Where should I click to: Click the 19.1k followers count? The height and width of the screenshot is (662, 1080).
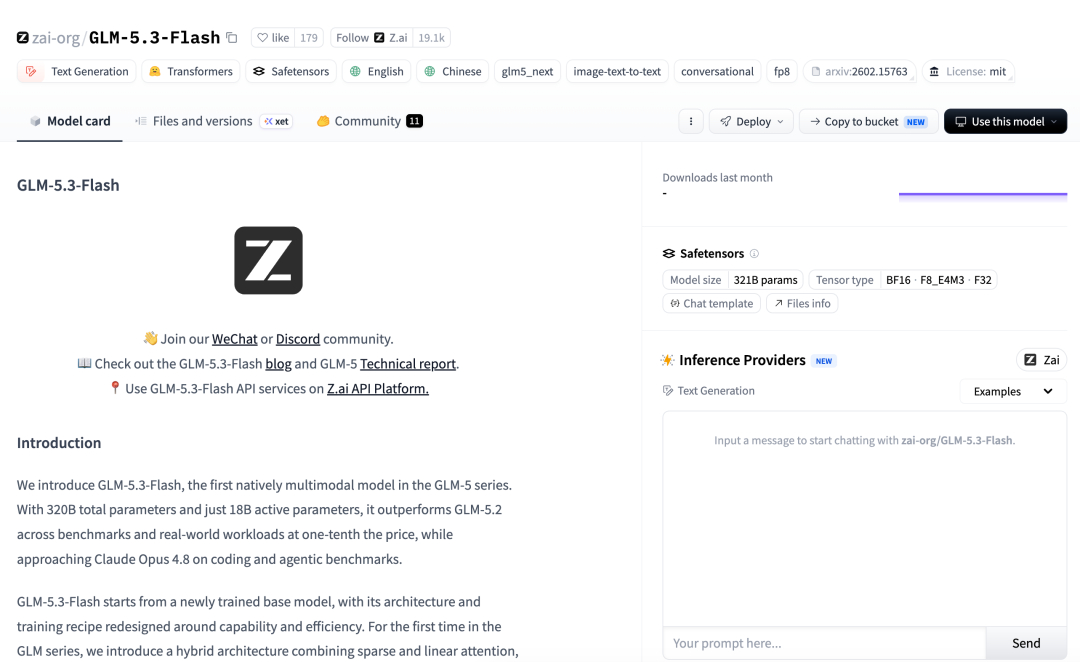click(x=432, y=38)
